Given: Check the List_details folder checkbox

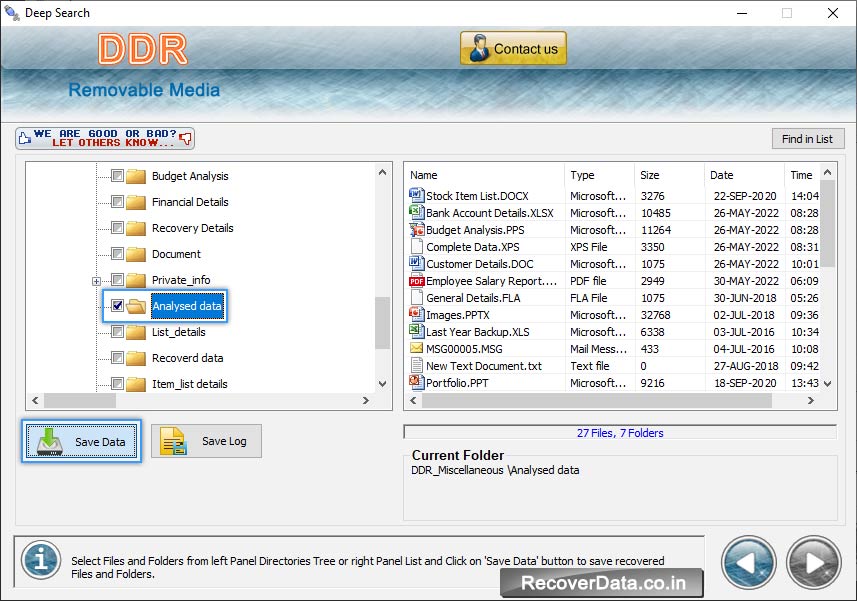Looking at the screenshot, I should (117, 331).
